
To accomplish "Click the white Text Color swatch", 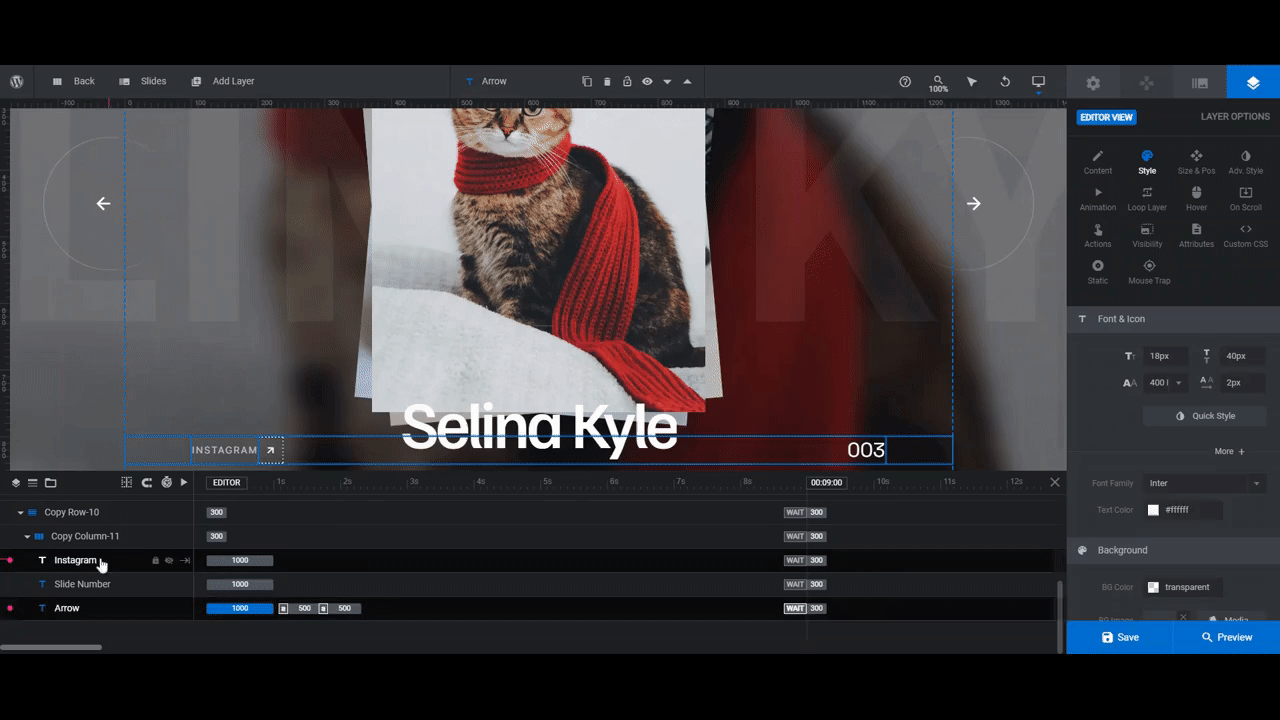I will point(1153,510).
